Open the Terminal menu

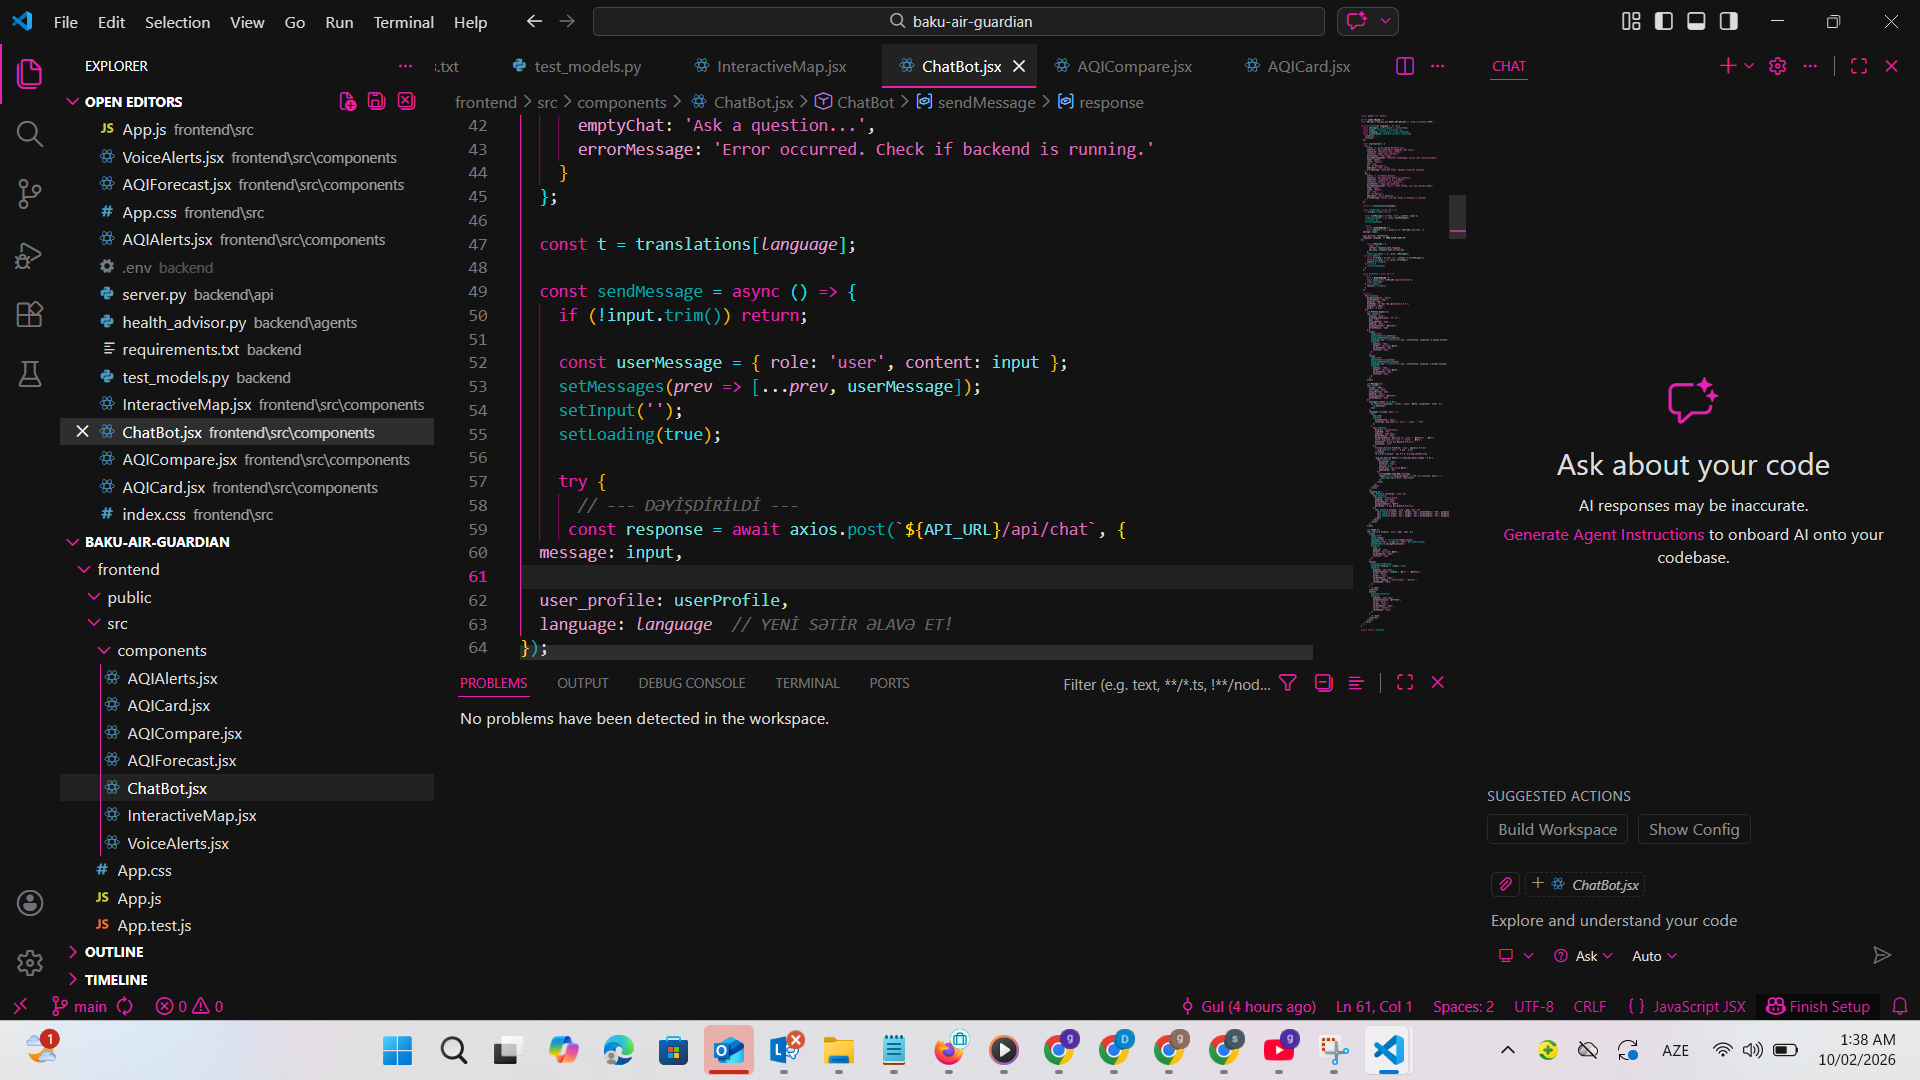point(403,22)
